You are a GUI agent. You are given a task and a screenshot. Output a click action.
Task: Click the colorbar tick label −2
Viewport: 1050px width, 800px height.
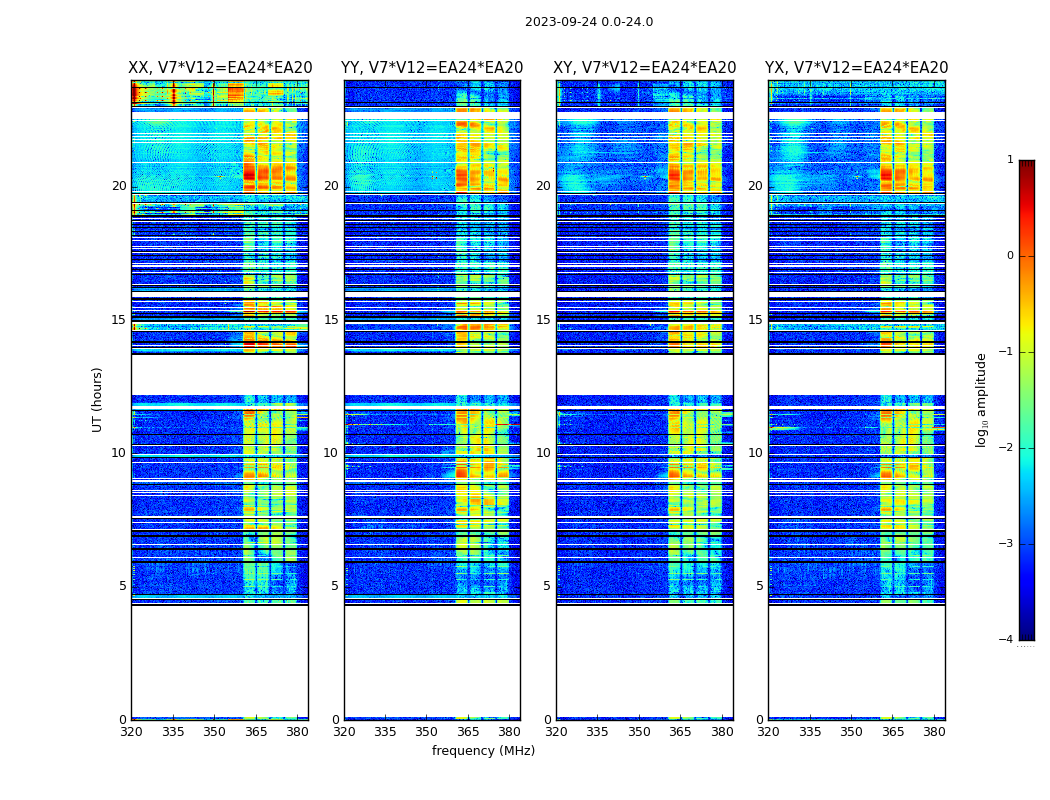pyautogui.click(x=1006, y=449)
